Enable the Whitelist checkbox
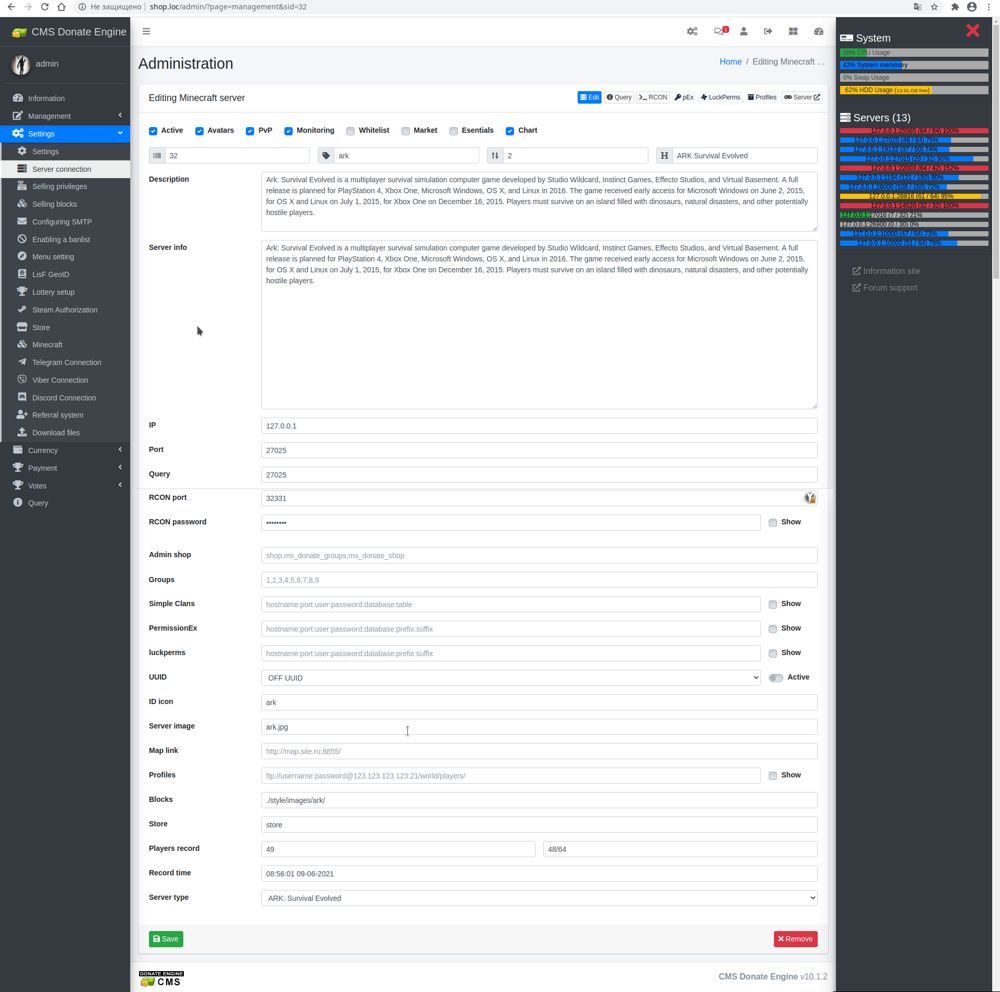 (x=350, y=131)
